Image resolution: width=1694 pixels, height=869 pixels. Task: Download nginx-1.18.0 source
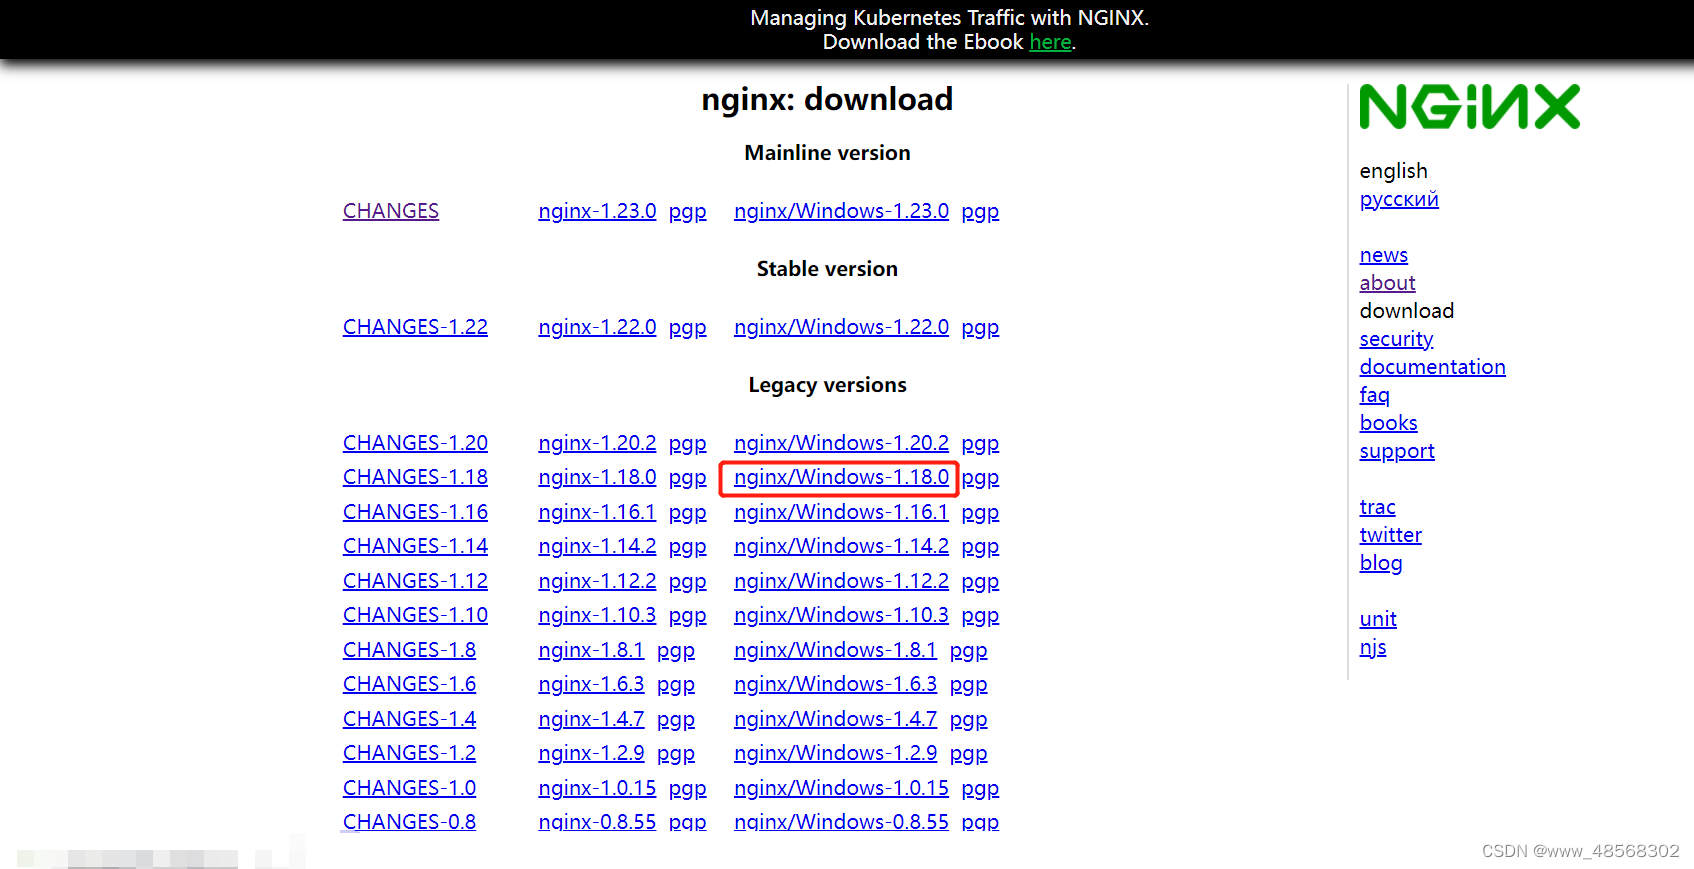(597, 477)
